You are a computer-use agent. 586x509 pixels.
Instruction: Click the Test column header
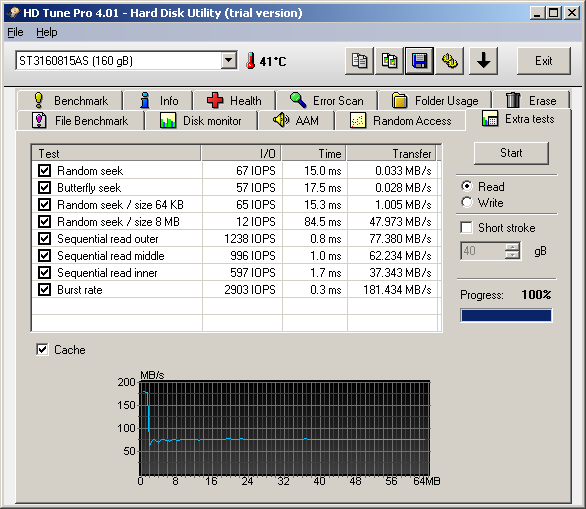point(116,154)
